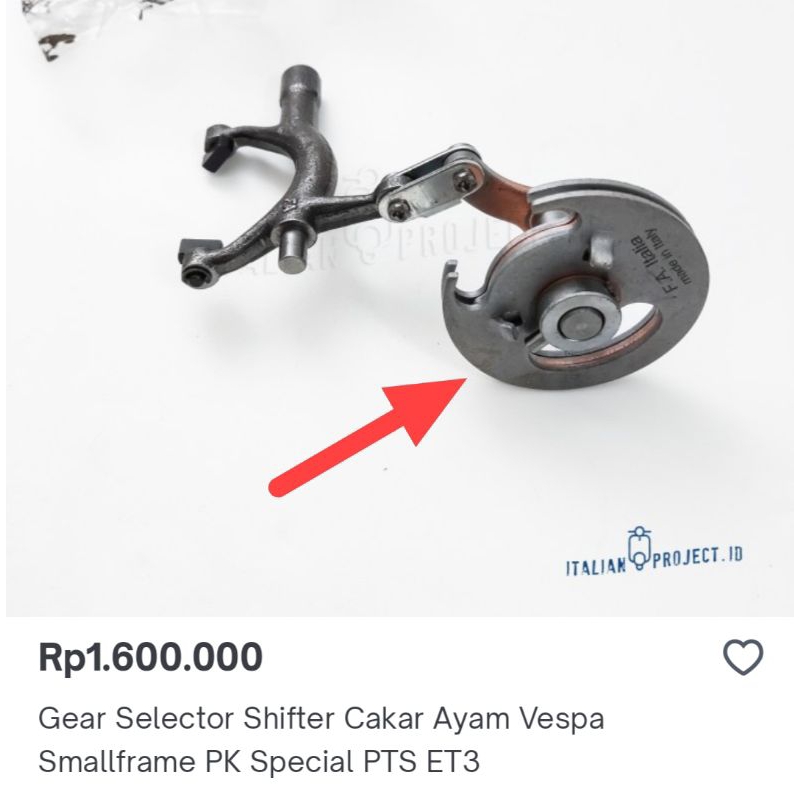The width and height of the screenshot is (800, 800).
Task: Select the "Smallframe PK Special PTS ET3" title line
Action: point(259,761)
